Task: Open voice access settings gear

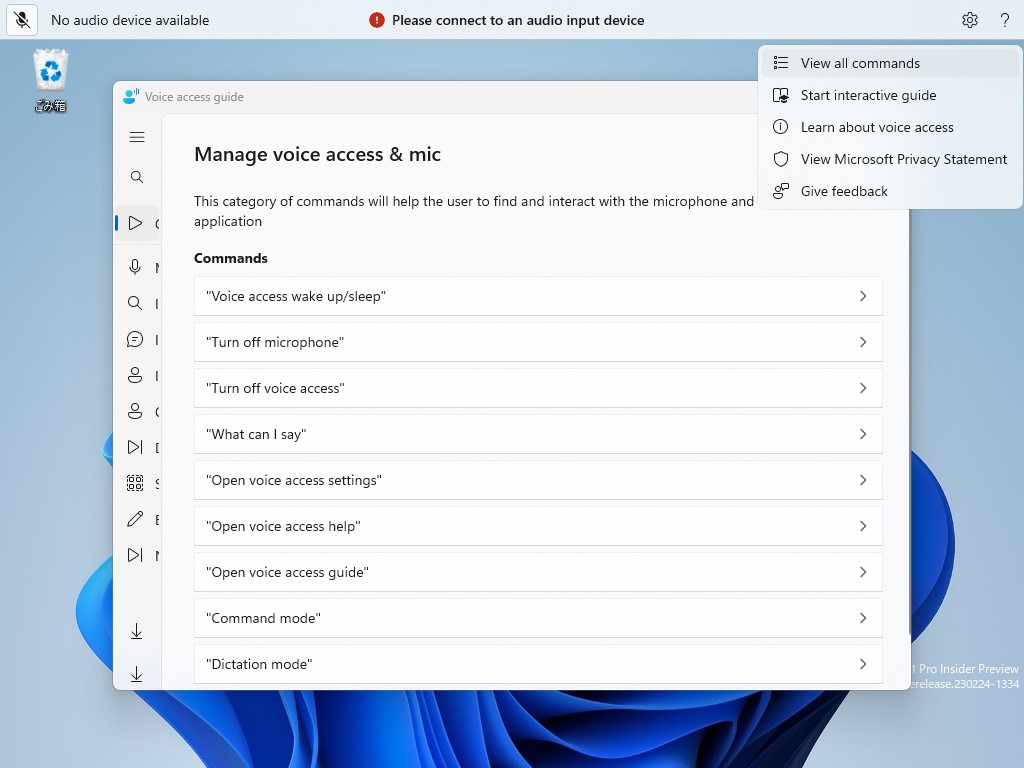Action: click(x=969, y=20)
